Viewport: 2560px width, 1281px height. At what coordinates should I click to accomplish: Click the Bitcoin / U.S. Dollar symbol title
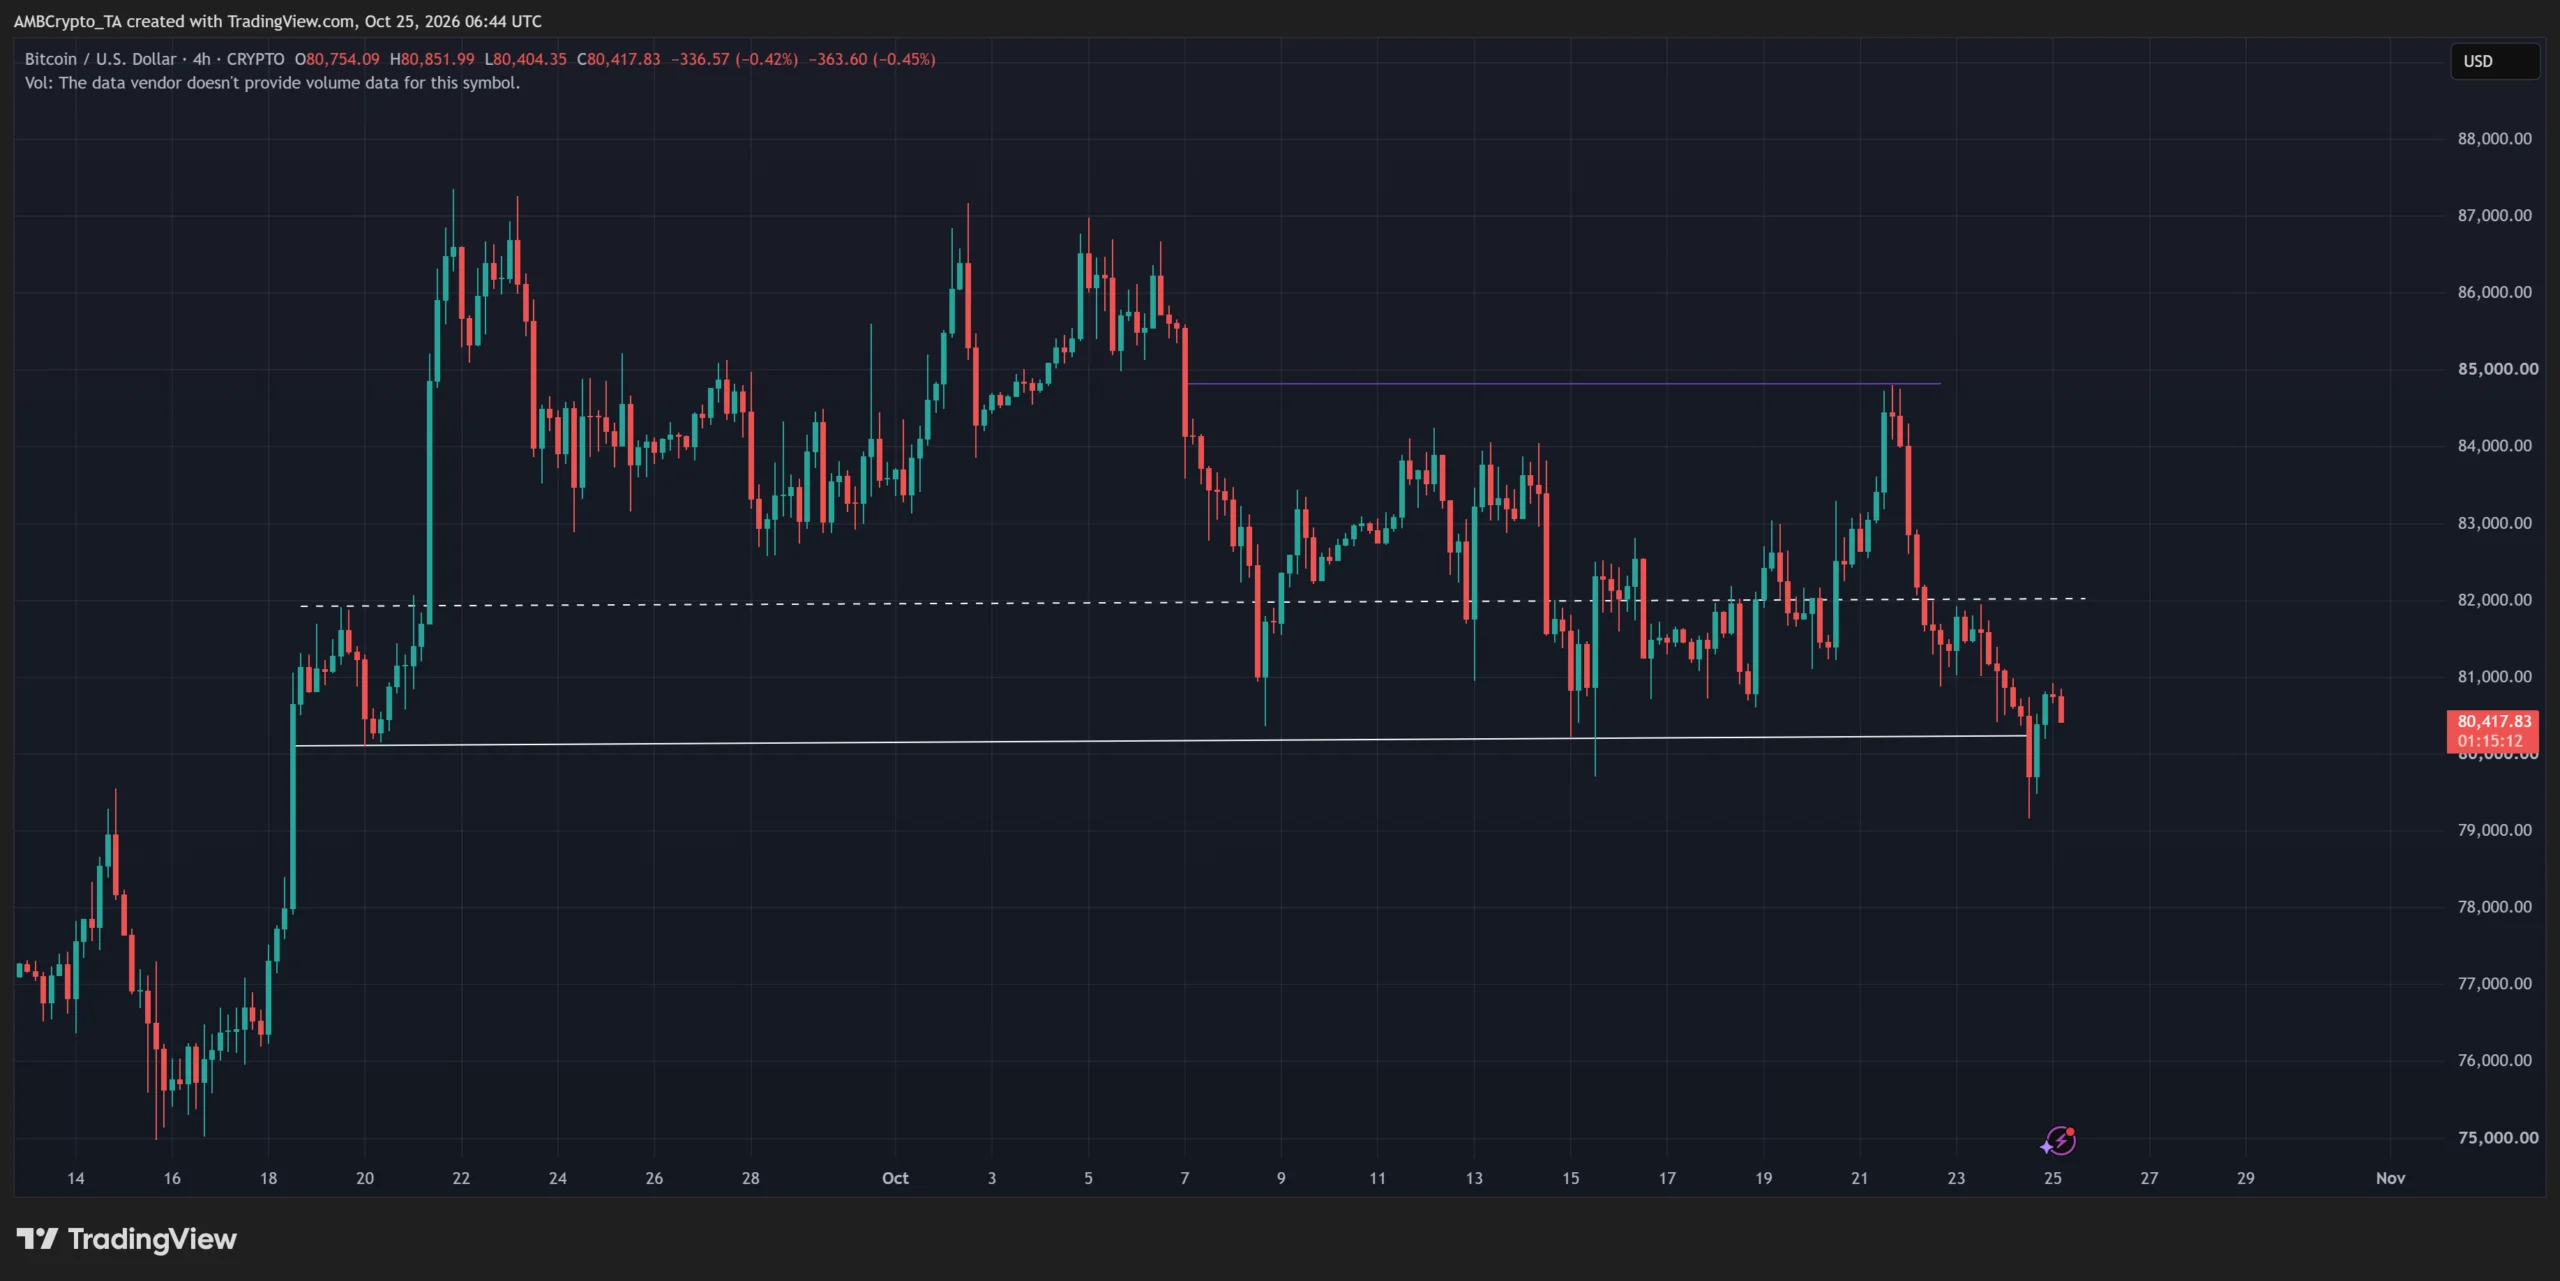100,59
